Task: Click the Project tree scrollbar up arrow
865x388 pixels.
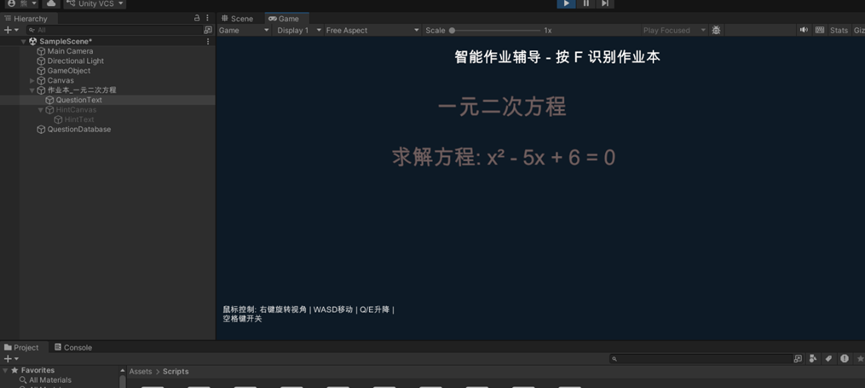Action: click(122, 370)
